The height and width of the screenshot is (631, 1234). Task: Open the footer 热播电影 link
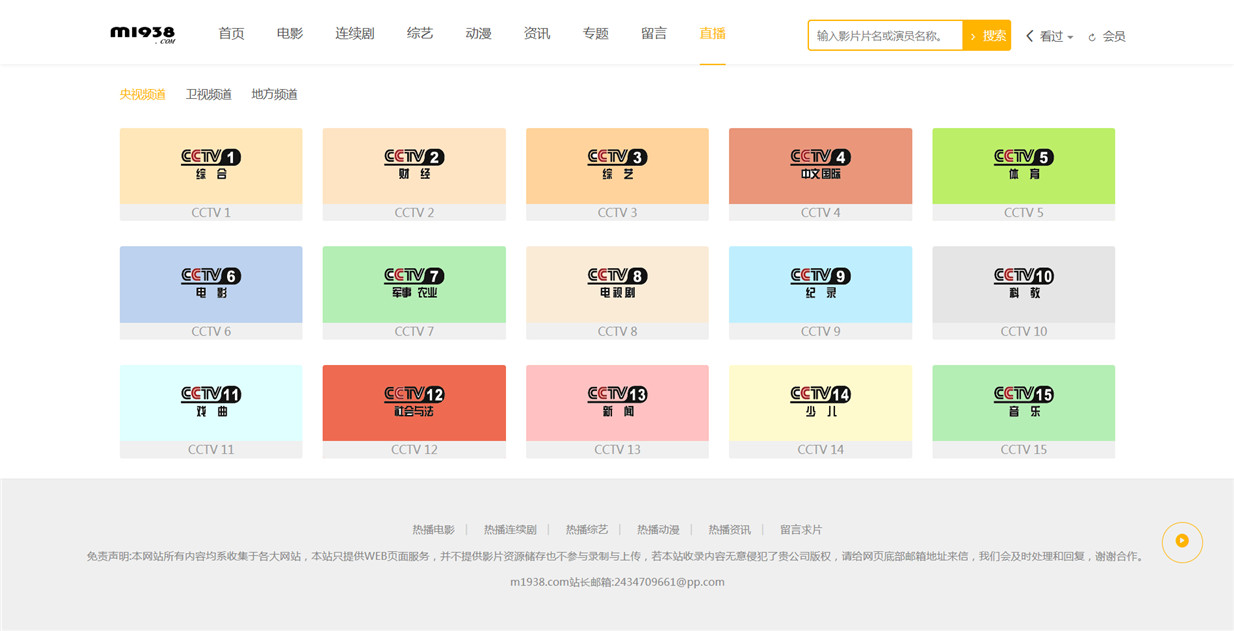[x=433, y=530]
